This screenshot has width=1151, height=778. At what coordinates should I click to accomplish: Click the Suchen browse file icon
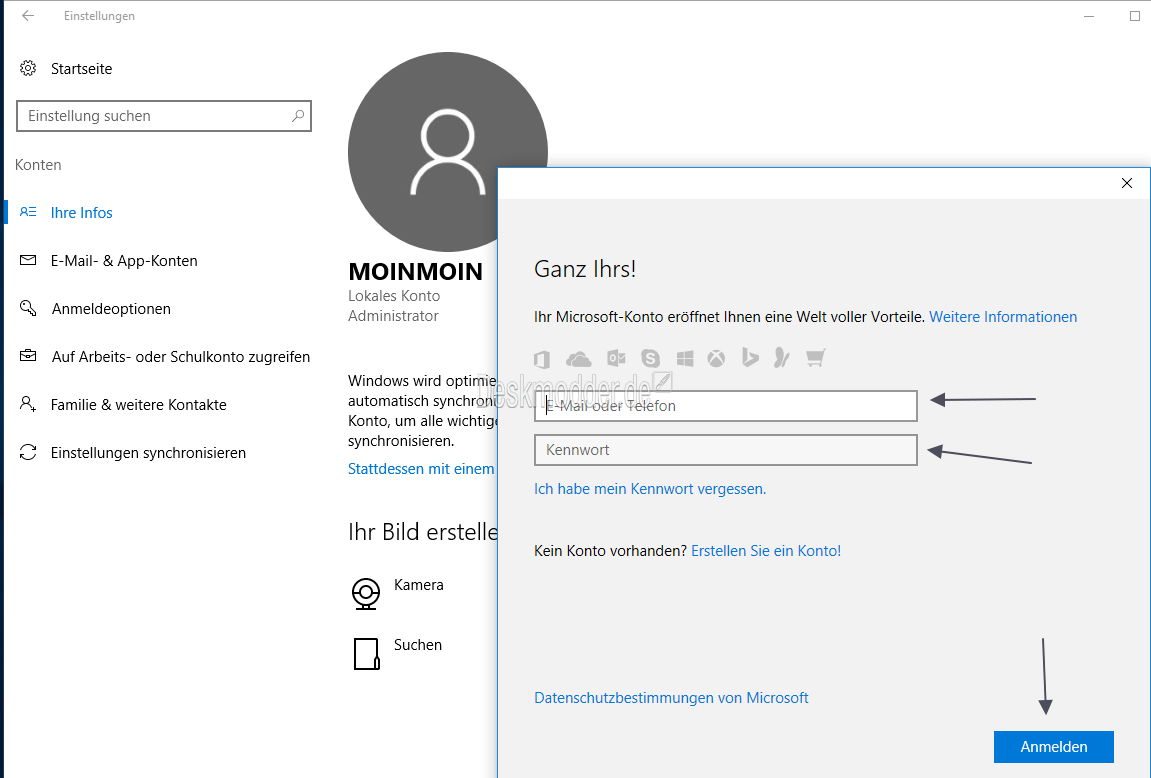[x=366, y=653]
